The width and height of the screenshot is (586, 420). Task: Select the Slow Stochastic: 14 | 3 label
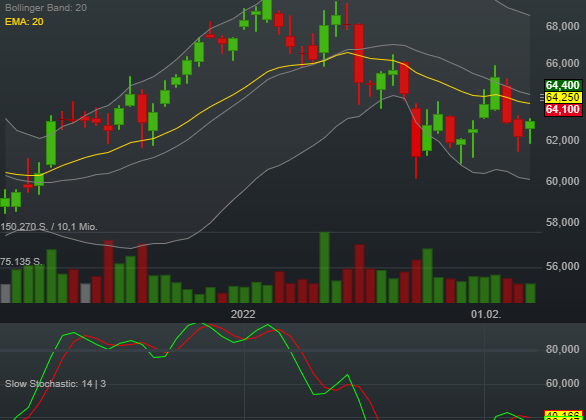click(x=55, y=384)
